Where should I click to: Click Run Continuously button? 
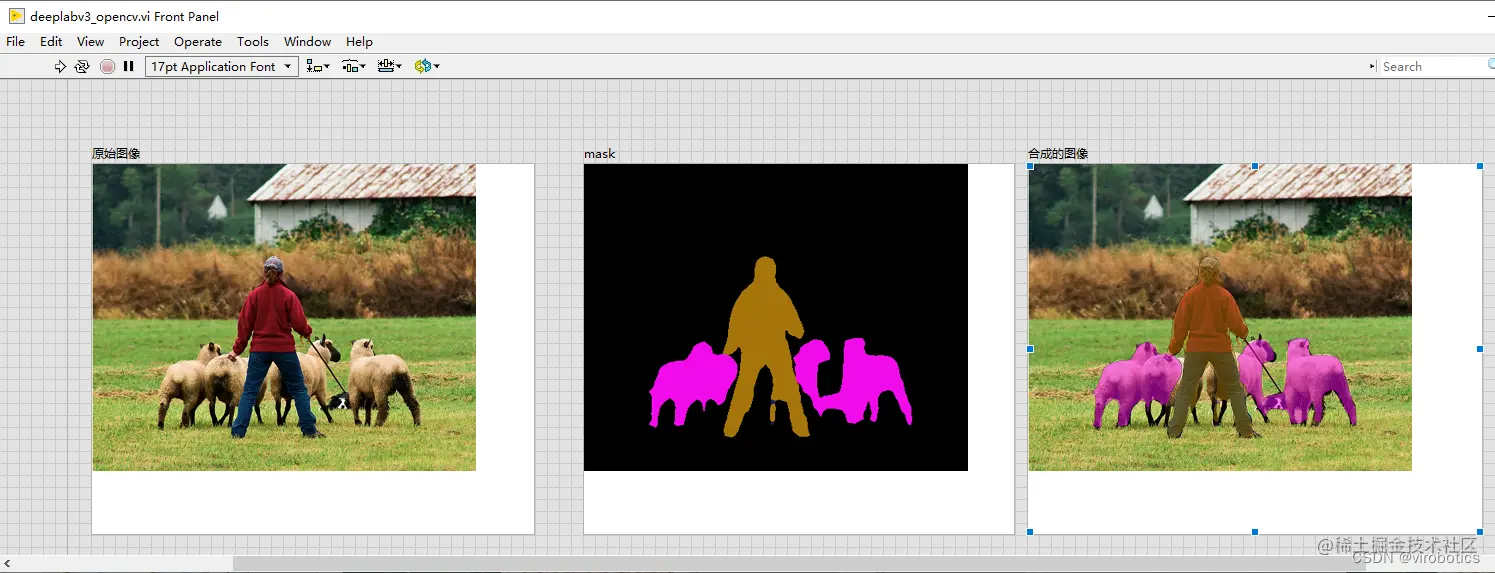(x=82, y=66)
